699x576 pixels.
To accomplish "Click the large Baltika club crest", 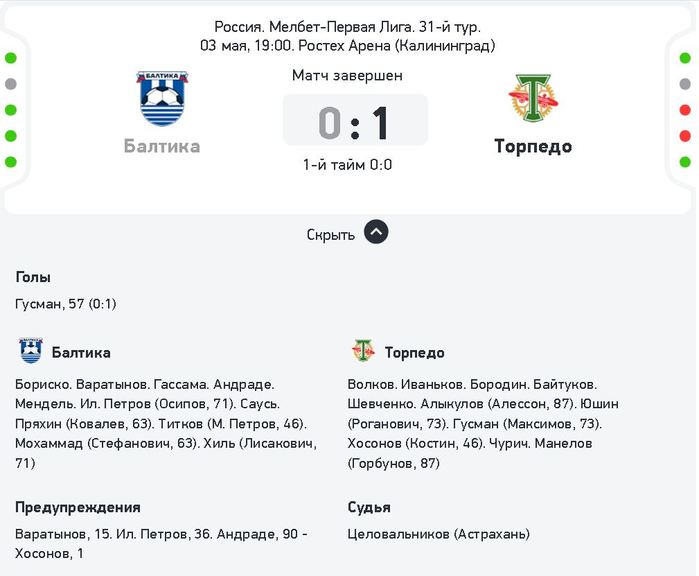I will (x=162, y=98).
